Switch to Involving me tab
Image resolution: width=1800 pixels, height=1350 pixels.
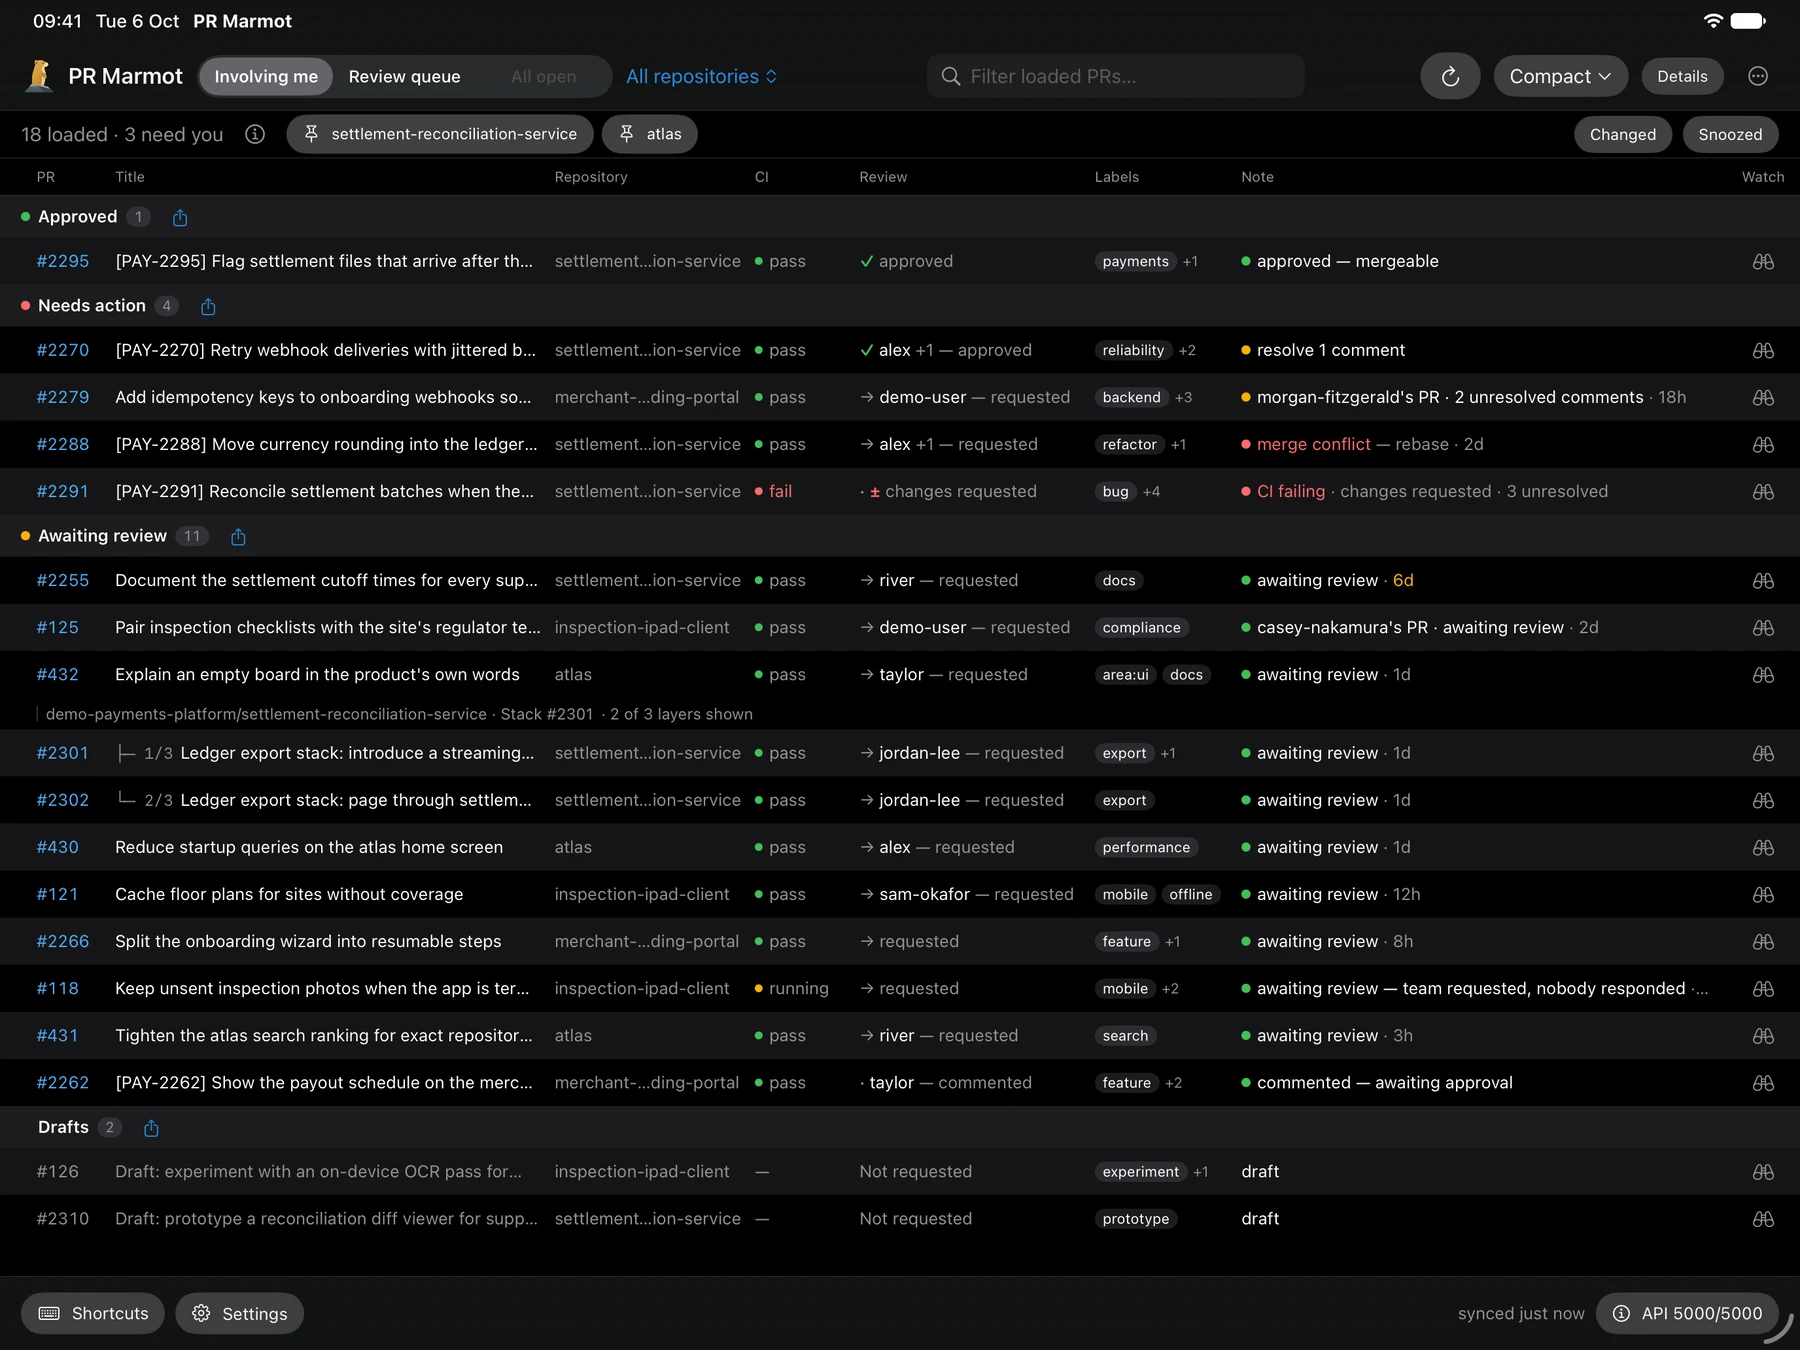coord(266,76)
